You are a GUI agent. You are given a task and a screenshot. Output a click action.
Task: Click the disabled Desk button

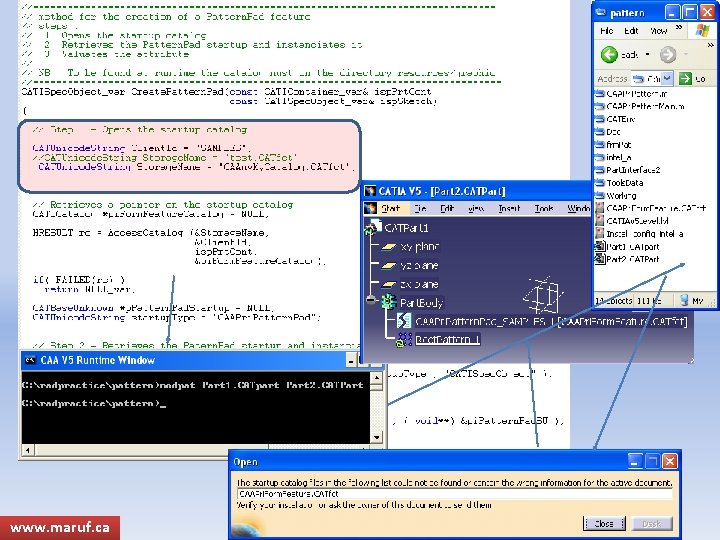point(652,523)
